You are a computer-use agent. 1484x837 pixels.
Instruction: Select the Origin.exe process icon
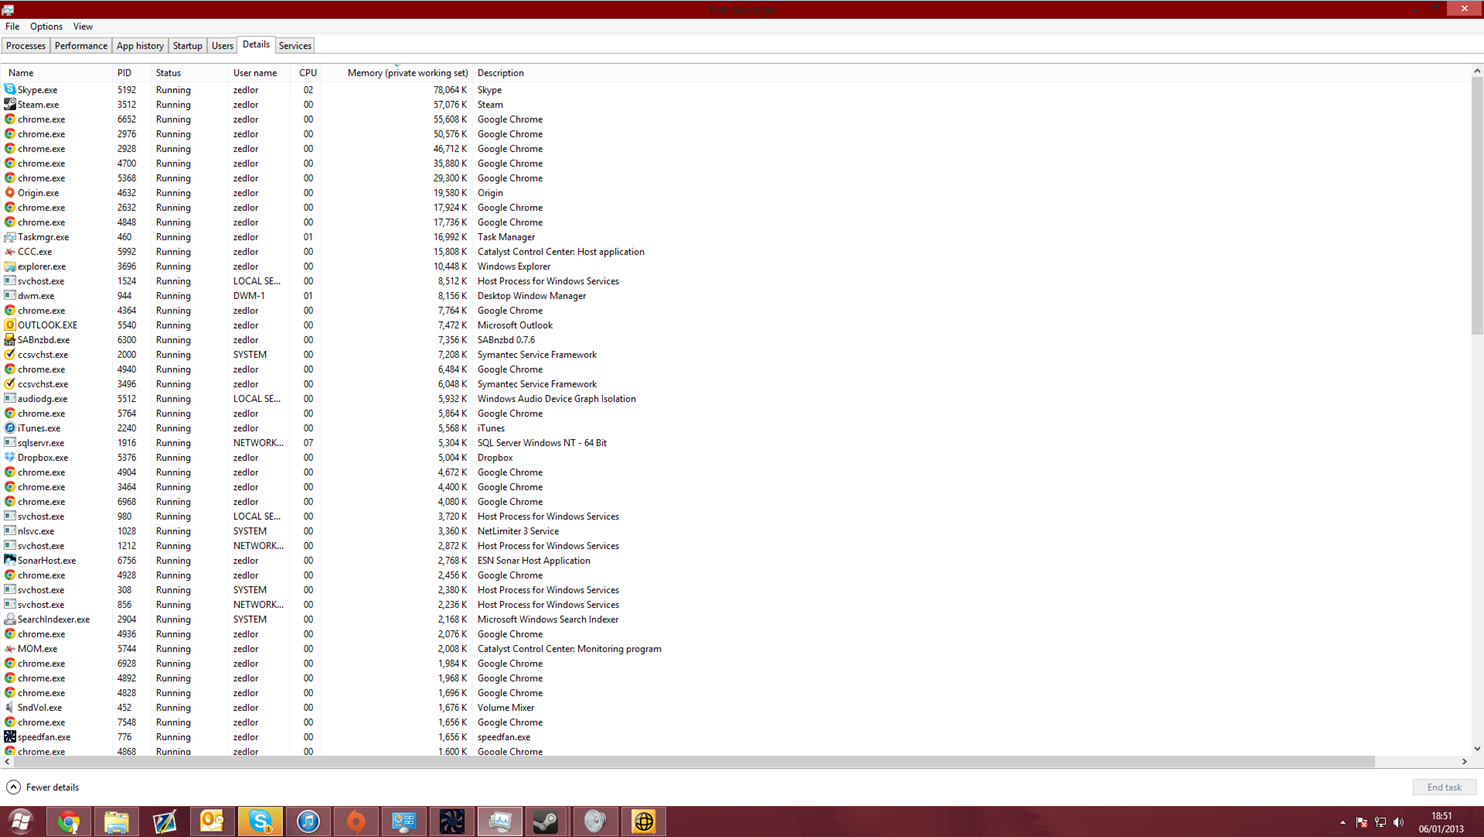[10, 192]
